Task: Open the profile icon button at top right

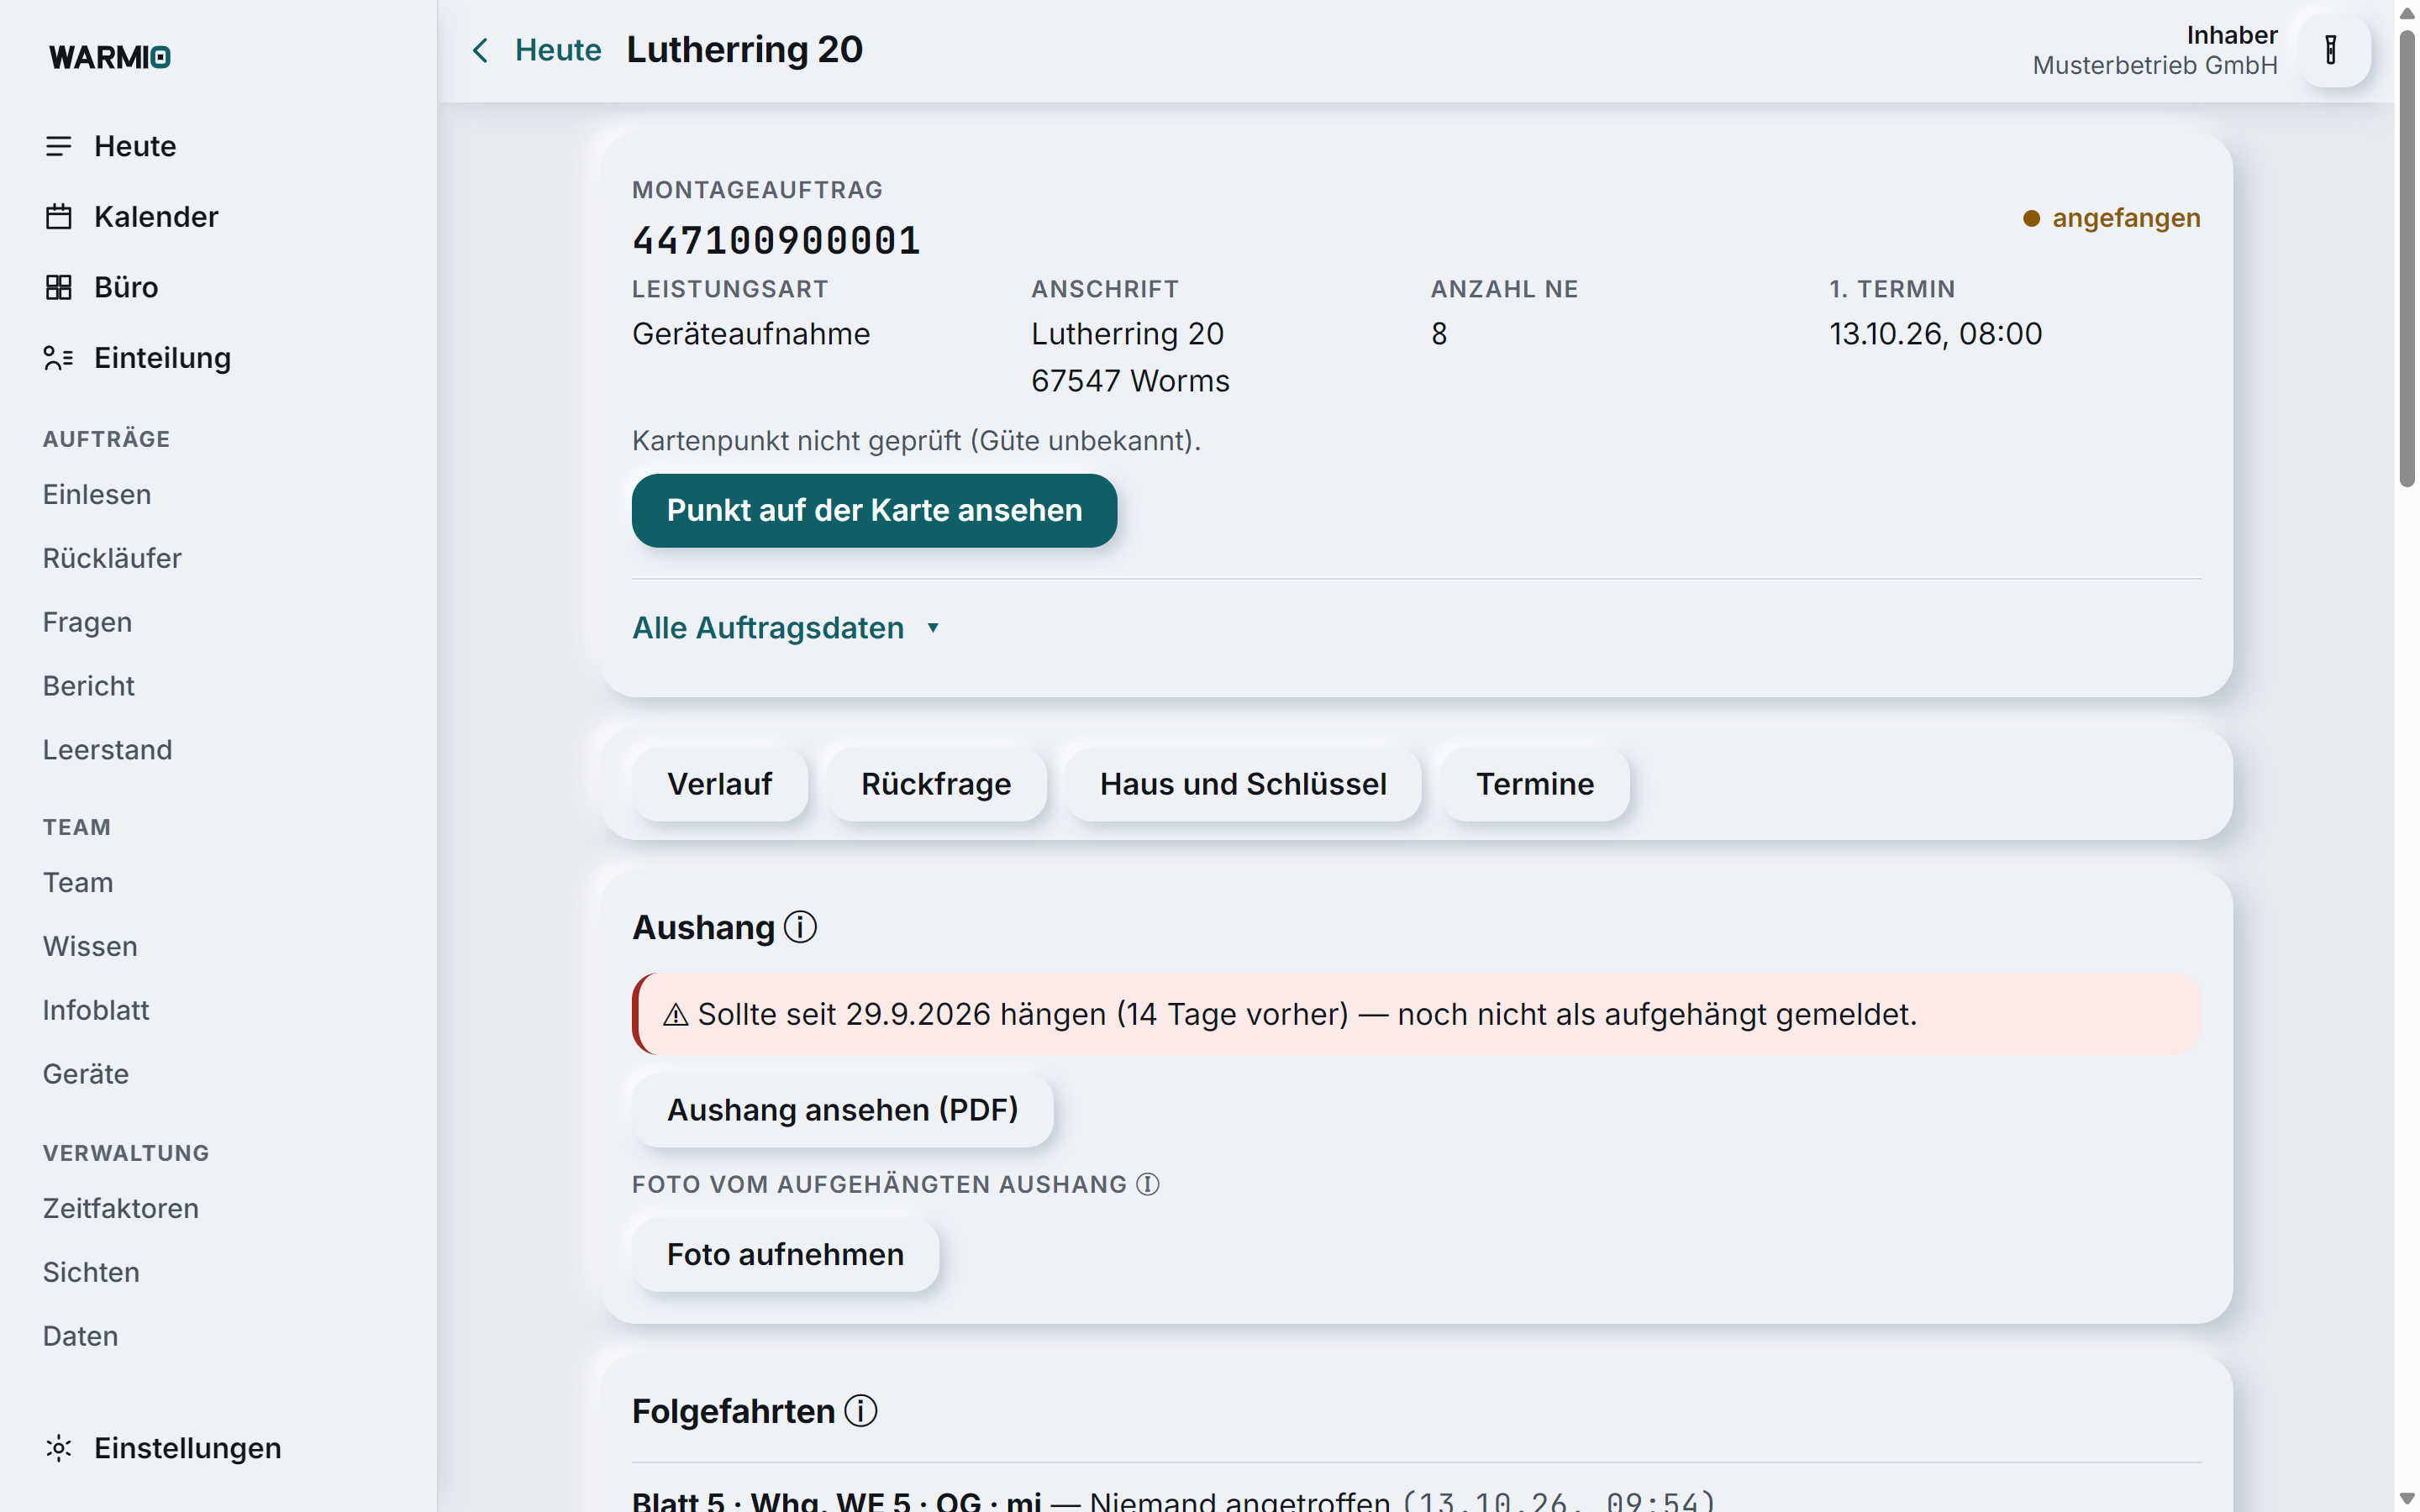Action: (x=2332, y=50)
